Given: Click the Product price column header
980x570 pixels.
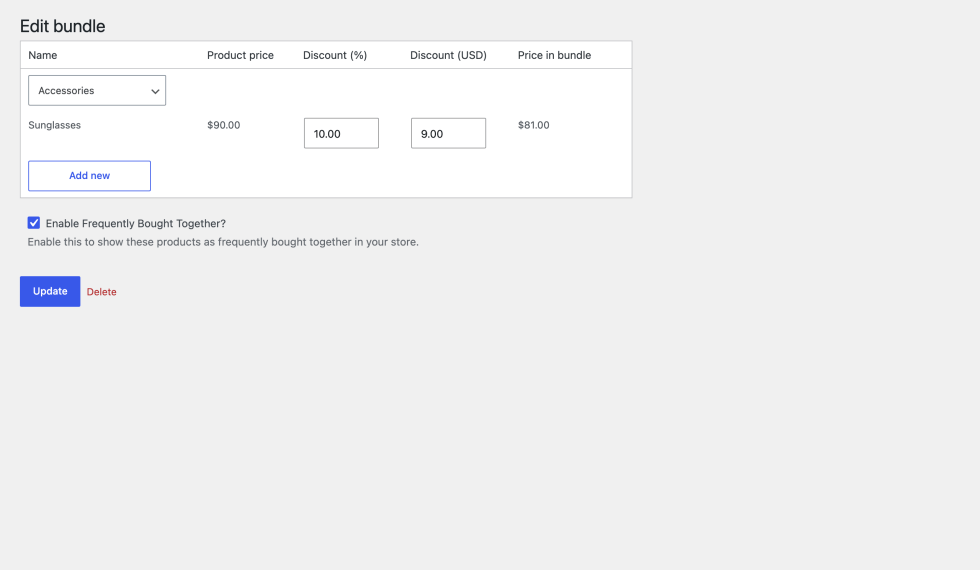Looking at the screenshot, I should [241, 55].
